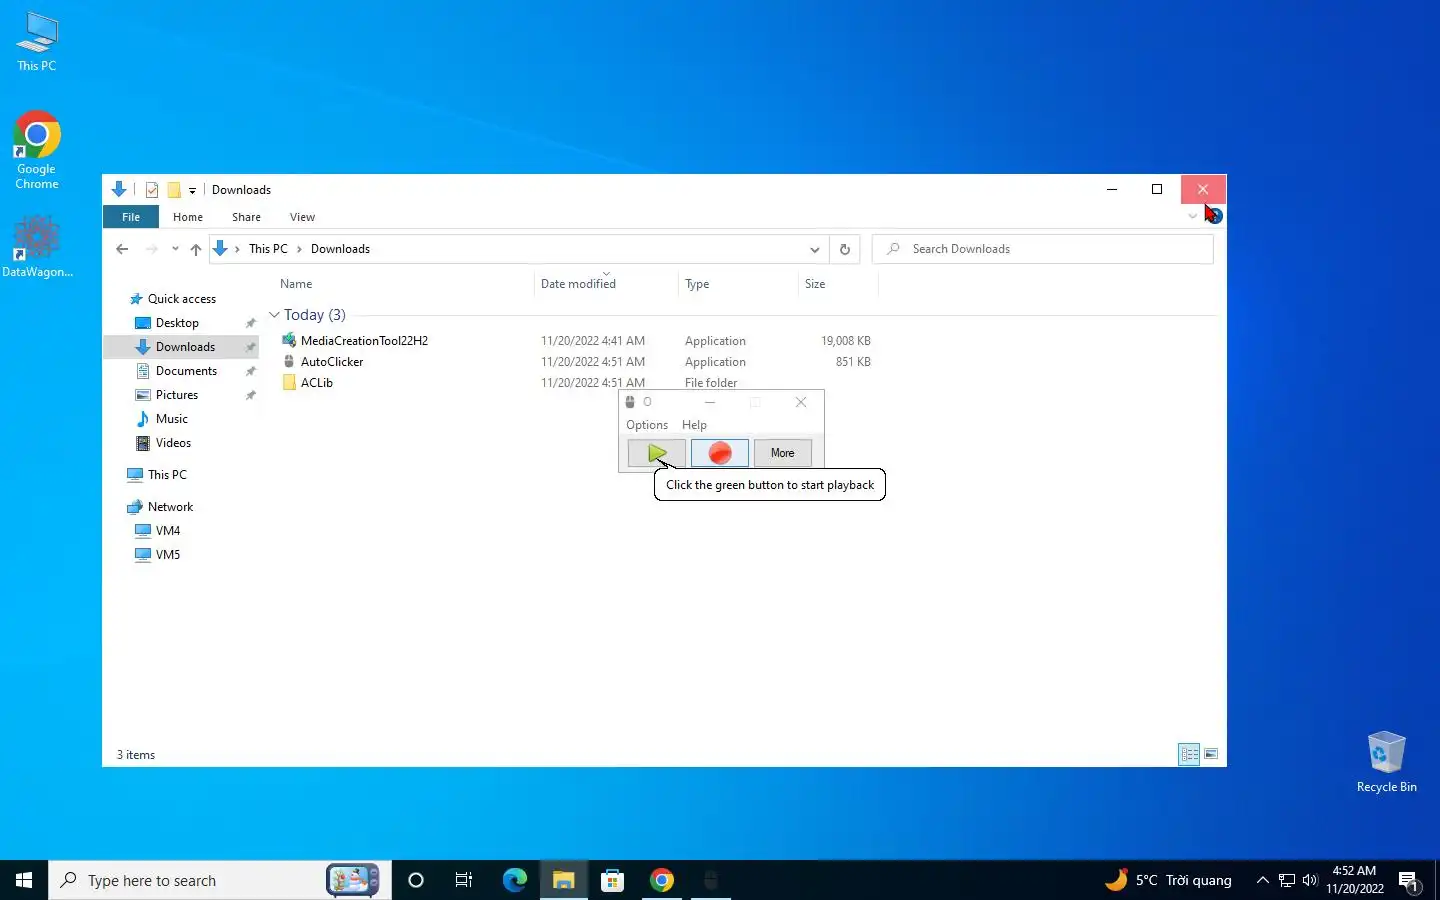1440x900 pixels.
Task: Click the New folder quick access icon
Action: point(174,190)
